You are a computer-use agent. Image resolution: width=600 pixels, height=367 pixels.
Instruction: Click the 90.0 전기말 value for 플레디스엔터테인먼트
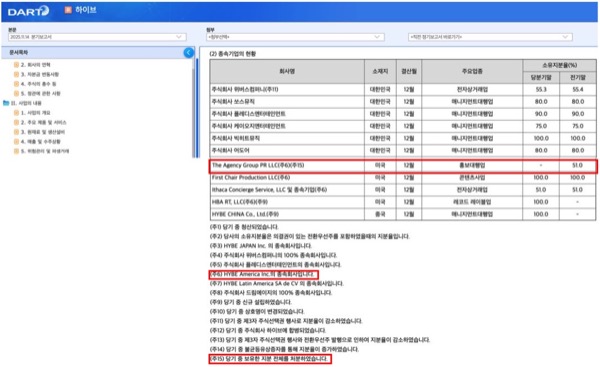577,114
